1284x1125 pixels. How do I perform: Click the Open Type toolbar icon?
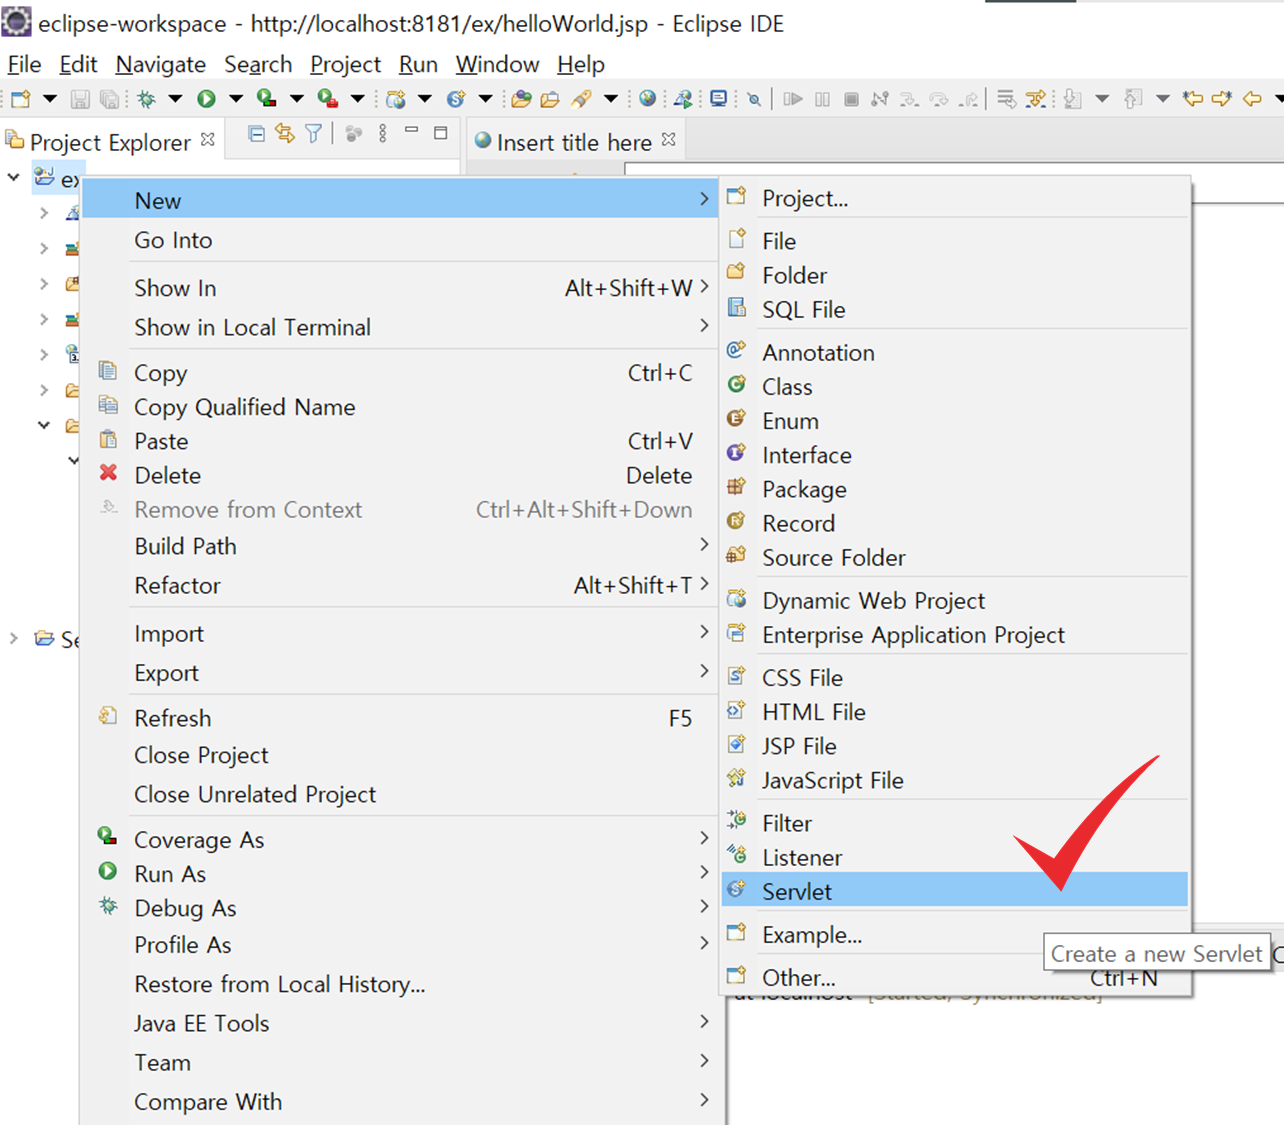coord(521,99)
